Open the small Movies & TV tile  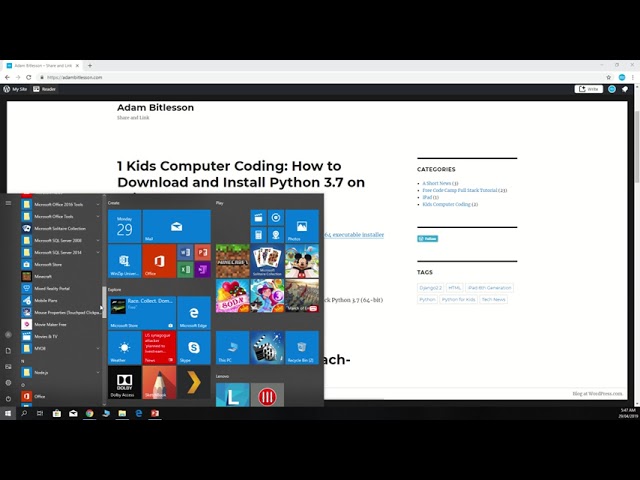[258, 218]
